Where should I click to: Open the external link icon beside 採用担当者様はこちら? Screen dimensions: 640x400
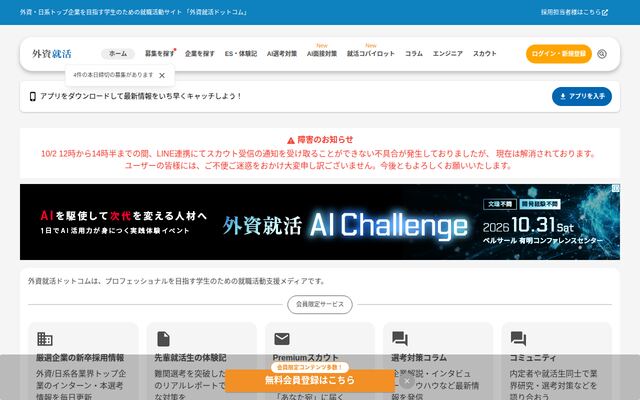coord(605,13)
